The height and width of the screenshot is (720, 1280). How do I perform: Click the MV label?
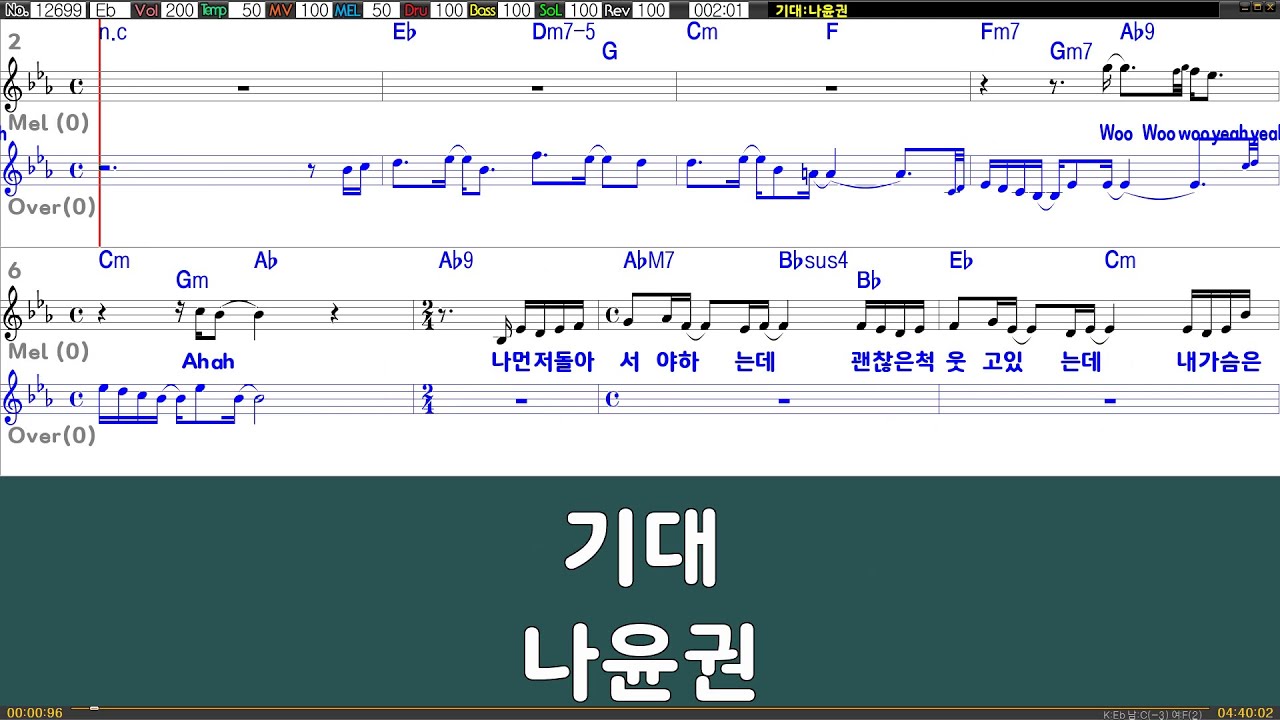coord(281,10)
